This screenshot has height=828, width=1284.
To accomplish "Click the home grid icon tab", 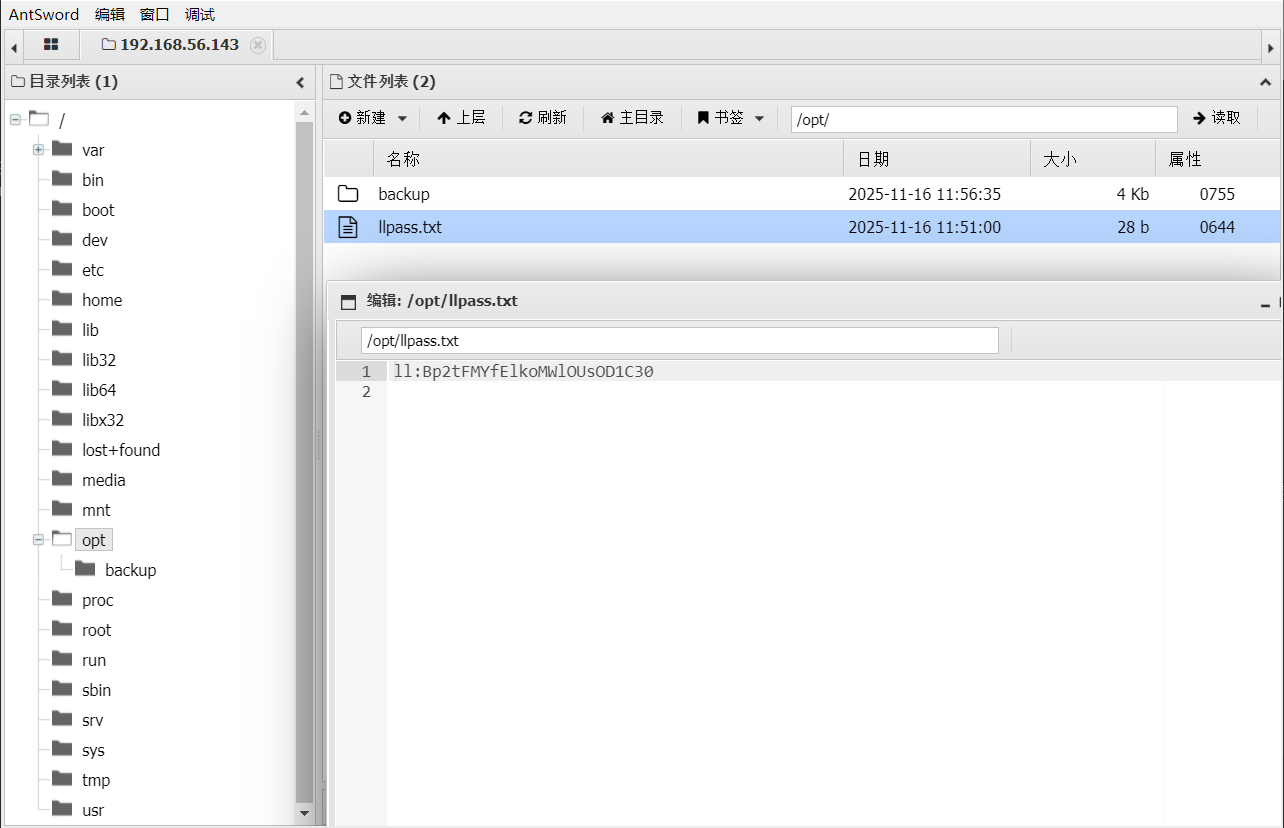I will 51,45.
